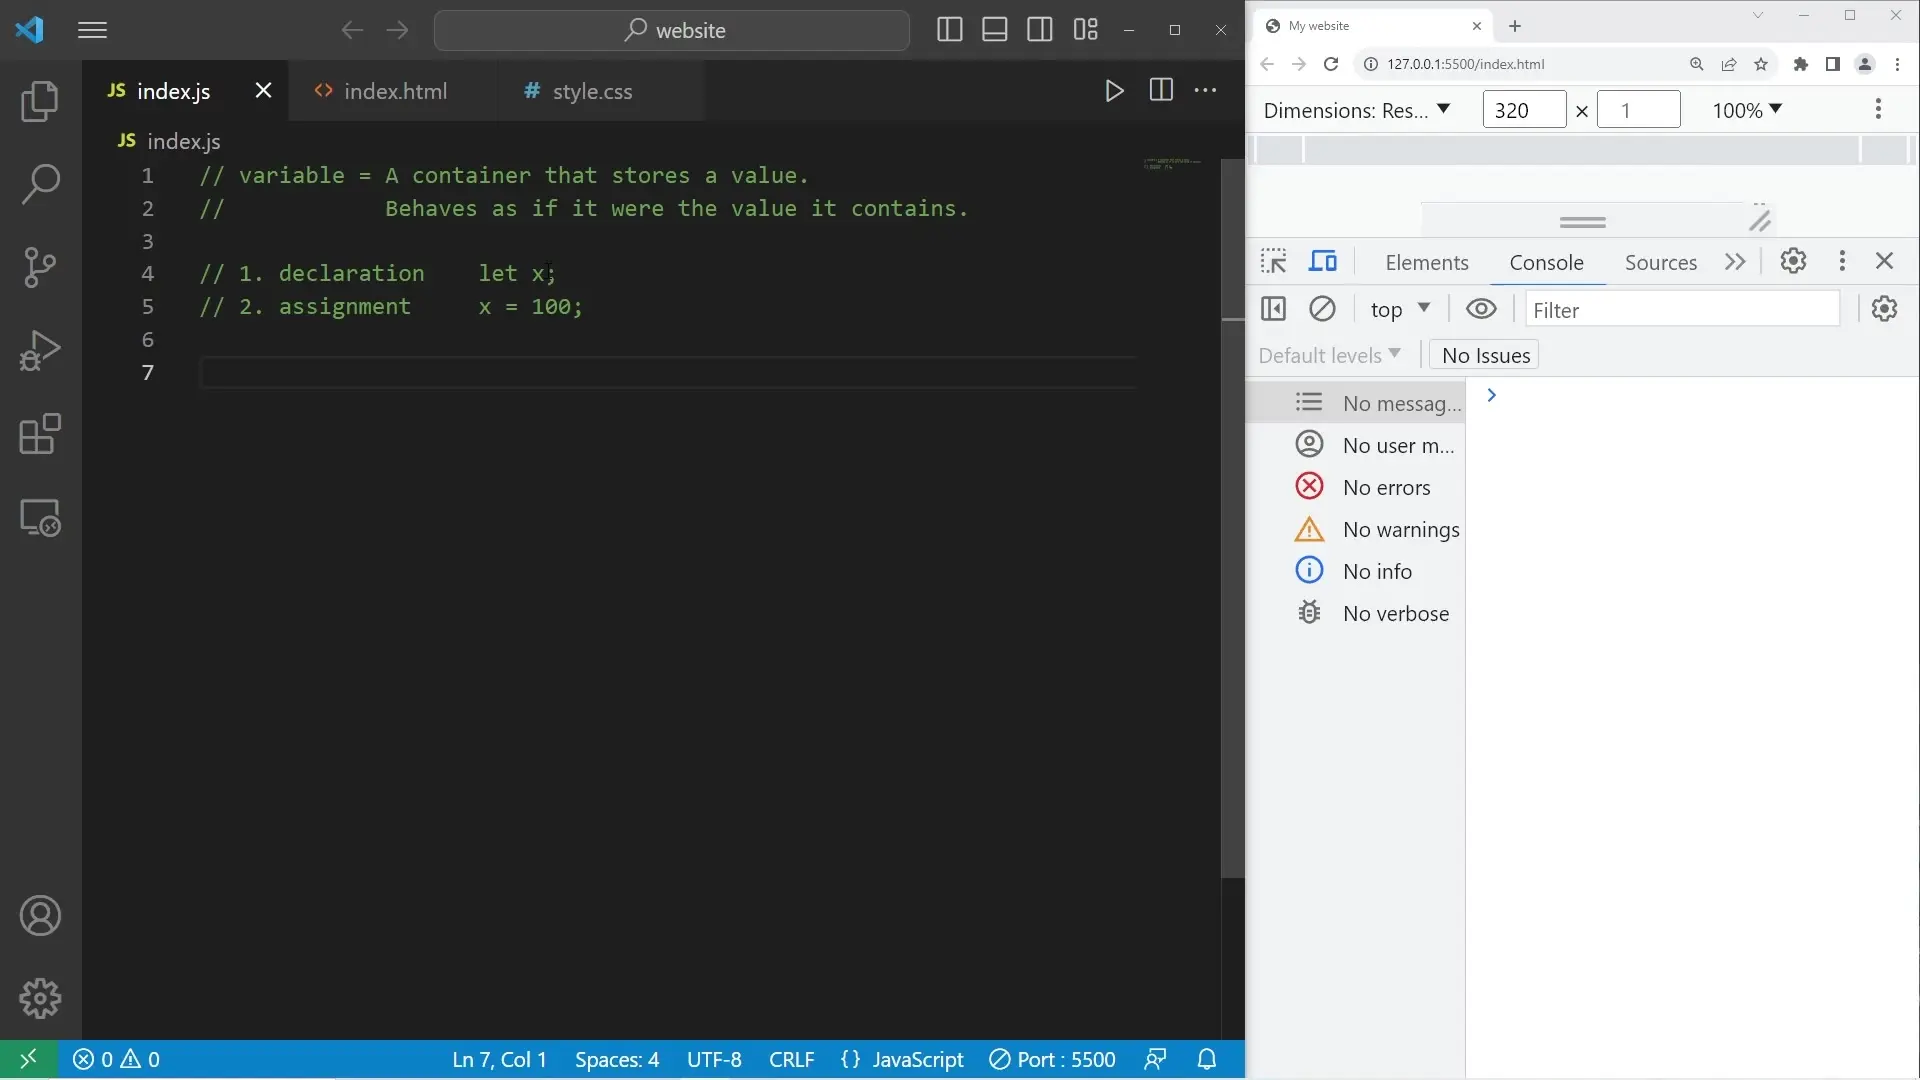Run the code with the play button
This screenshot has height=1080, width=1920.
tap(1114, 91)
